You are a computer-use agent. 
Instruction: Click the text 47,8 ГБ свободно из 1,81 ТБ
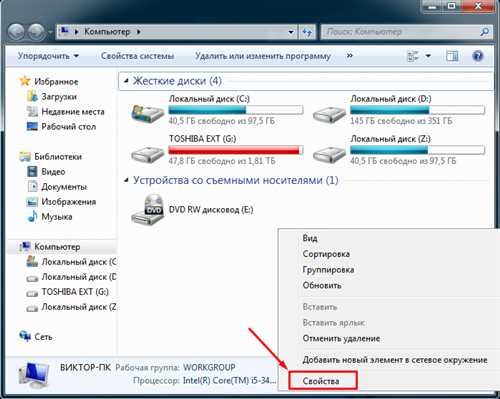pos(222,161)
